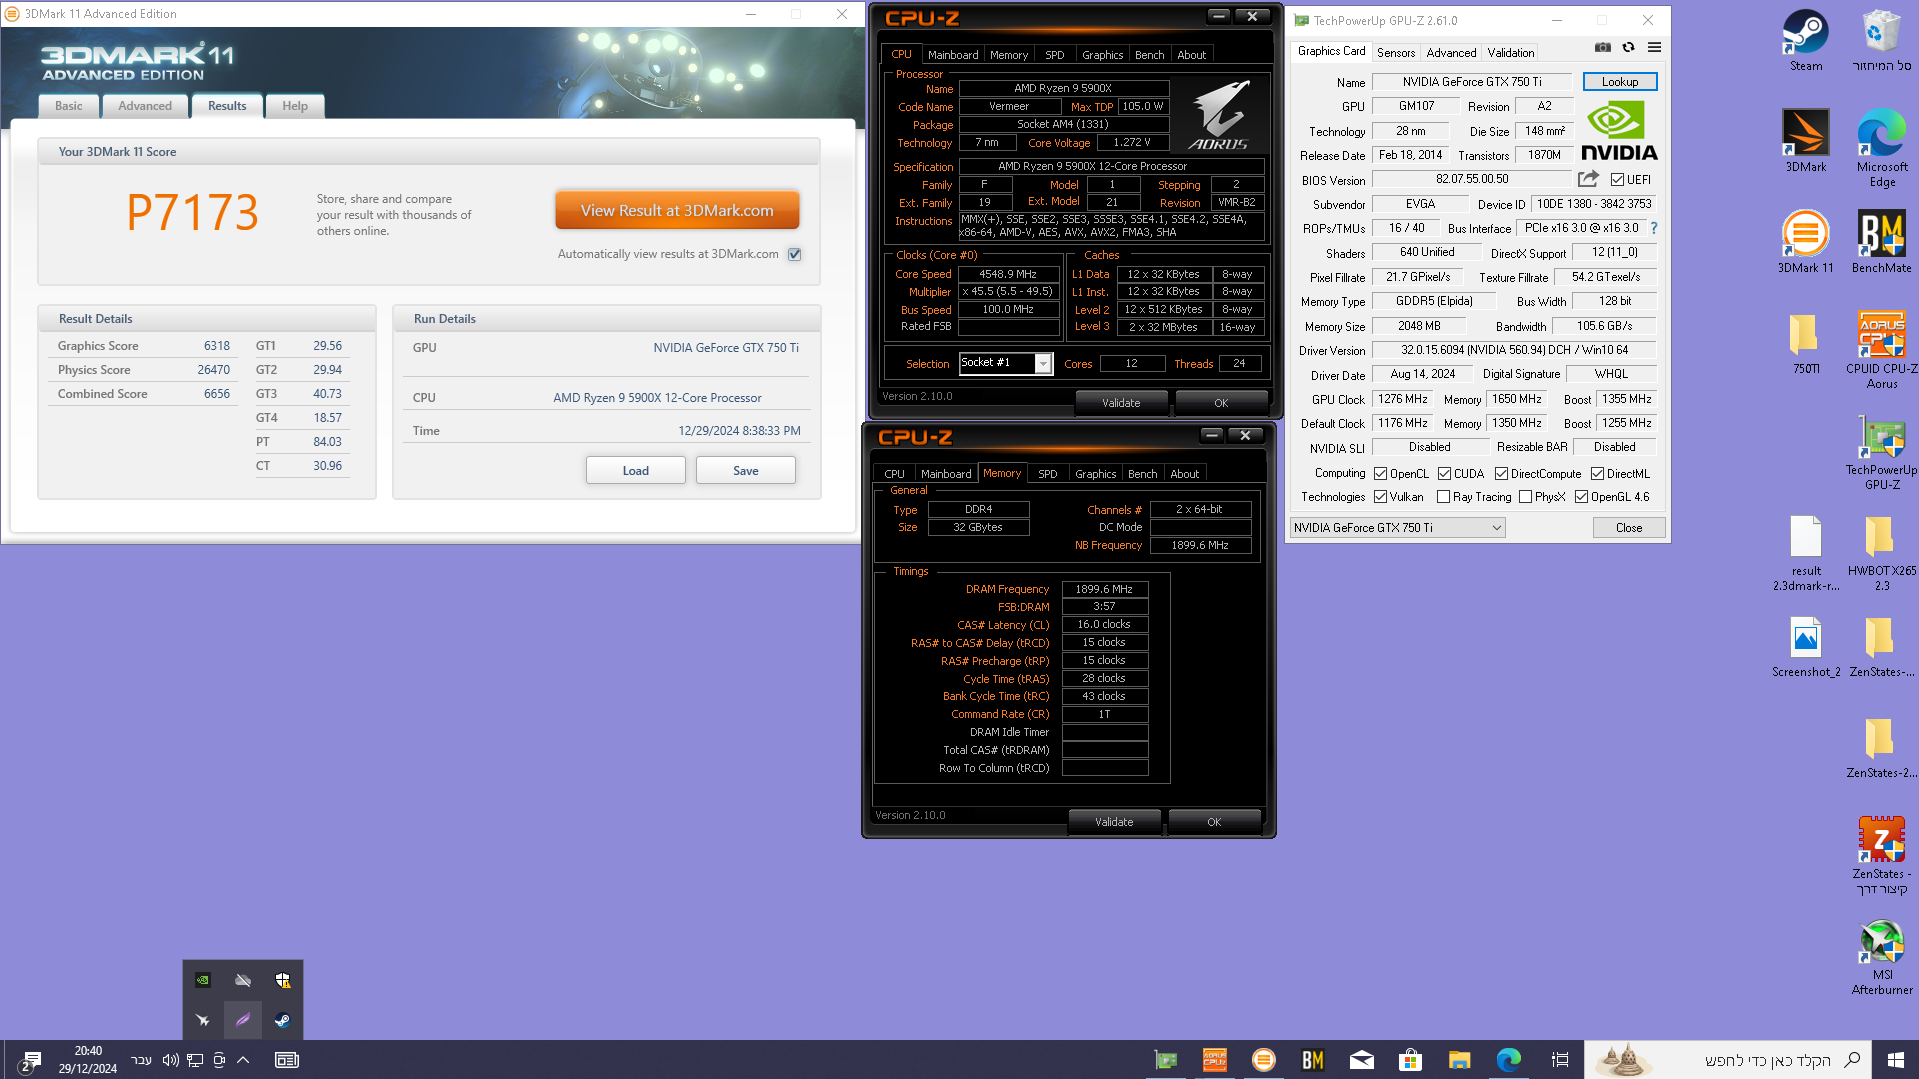The height and width of the screenshot is (1079, 1919).
Task: Open the CPU-Z Socket #1 selection dropdown
Action: point(1042,363)
